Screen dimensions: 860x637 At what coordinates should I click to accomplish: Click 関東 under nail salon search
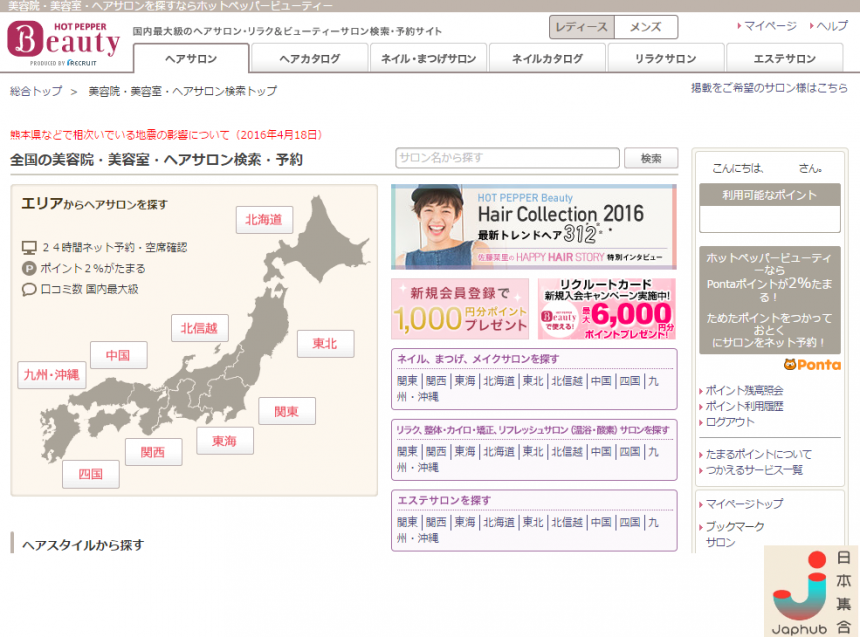coord(408,381)
